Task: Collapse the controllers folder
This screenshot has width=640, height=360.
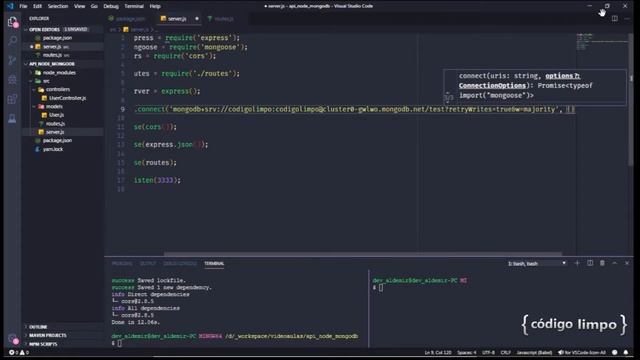Action: [x=52, y=89]
